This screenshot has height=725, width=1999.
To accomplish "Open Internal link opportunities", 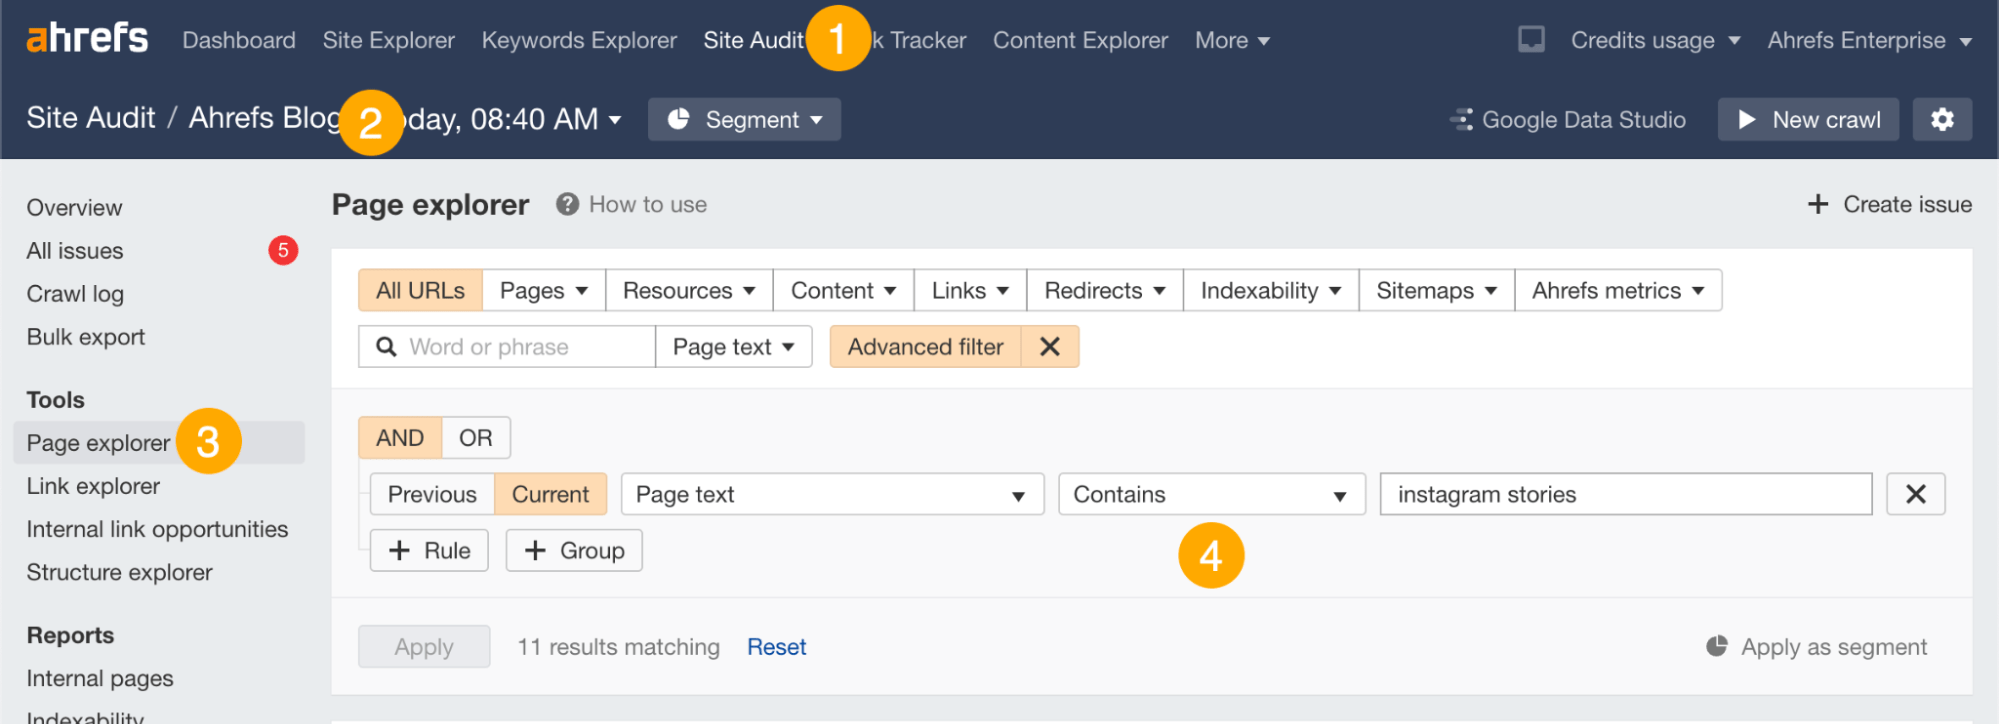I will (157, 528).
